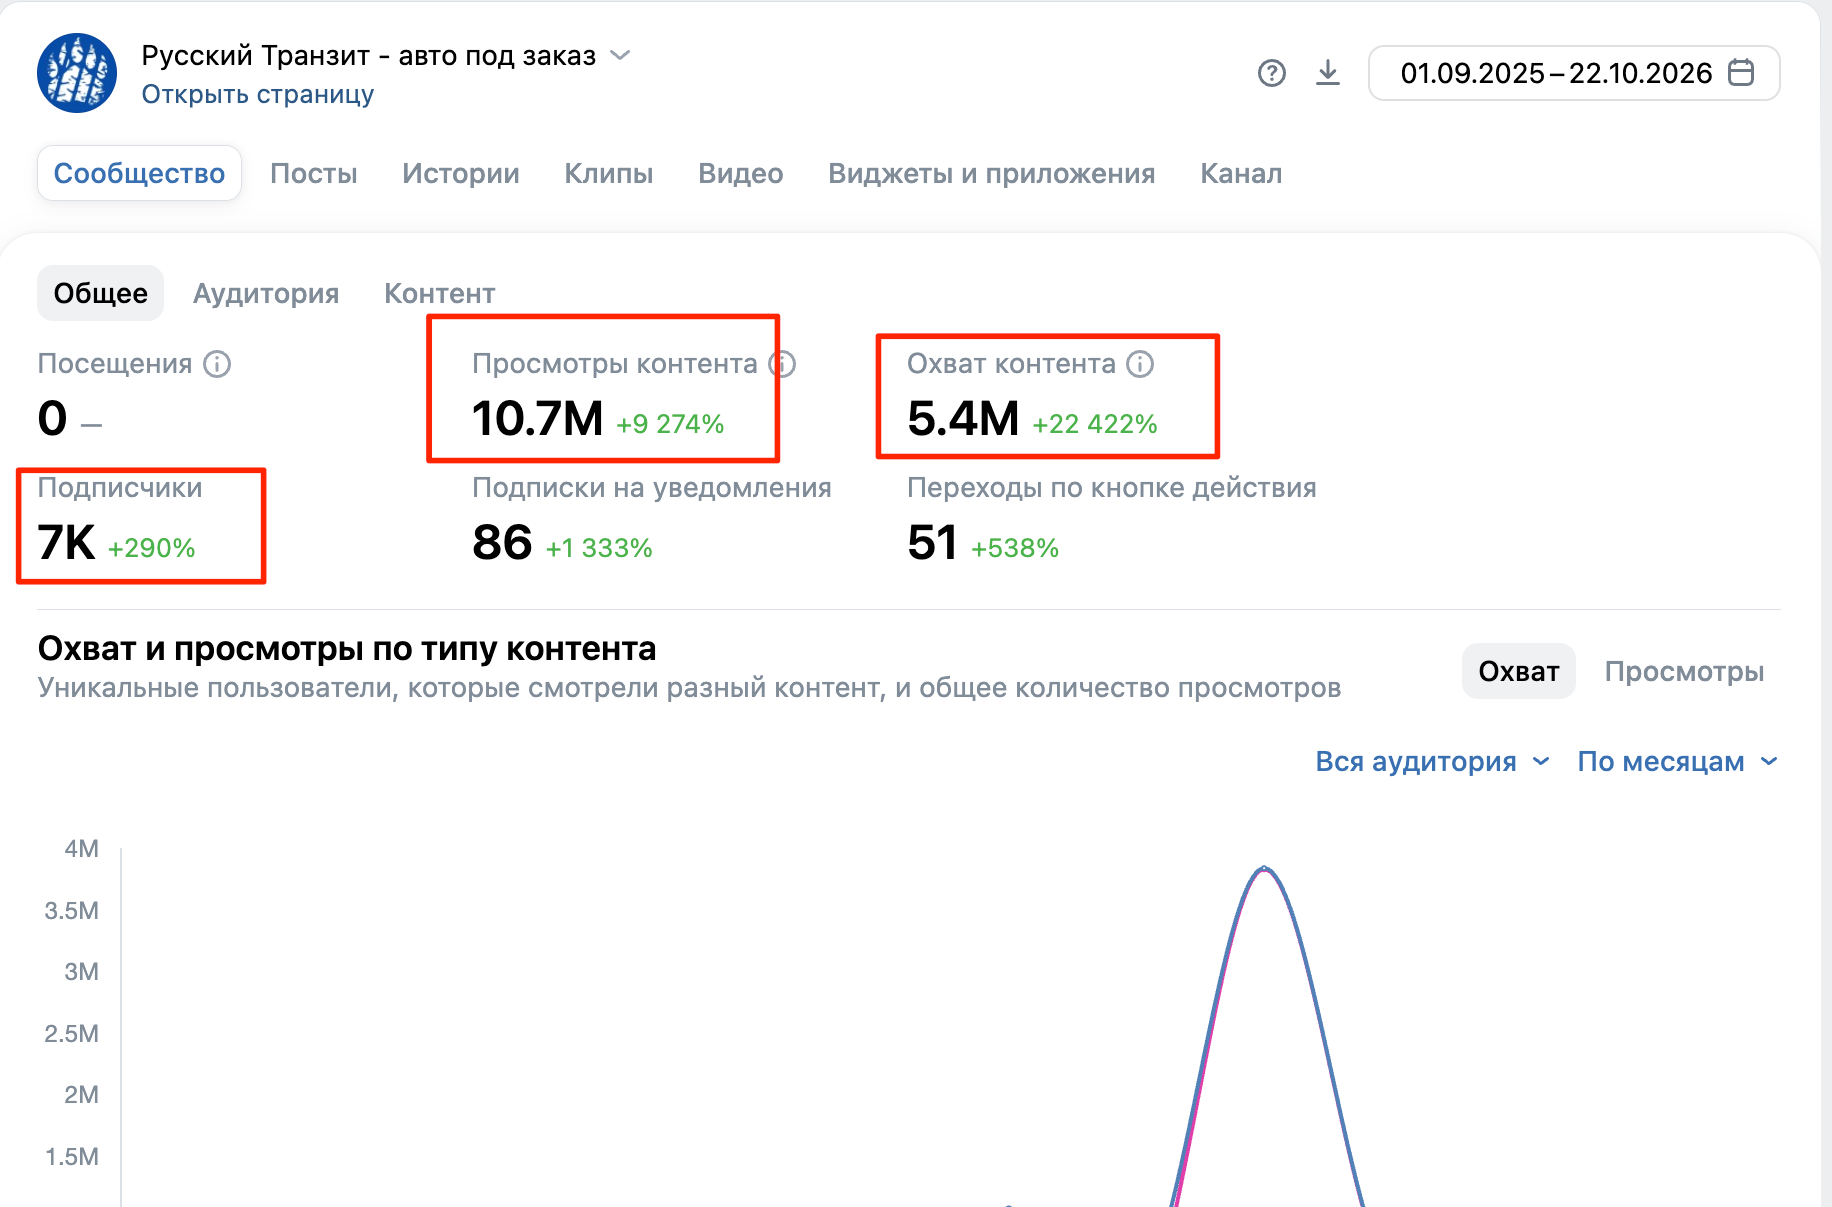Click the date range 01.09.2025–22.10.2026 field

tap(1574, 73)
